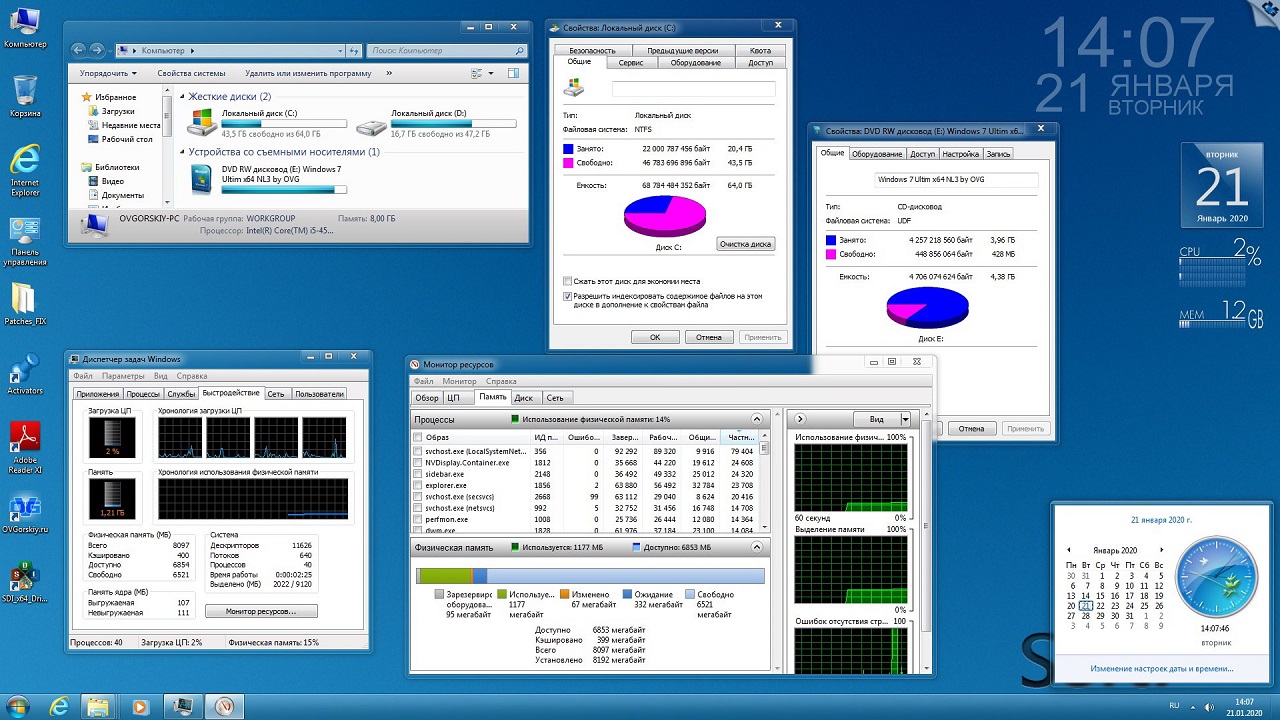Check the explorer.exe process checkbox
The image size is (1280, 720).
[418, 485]
